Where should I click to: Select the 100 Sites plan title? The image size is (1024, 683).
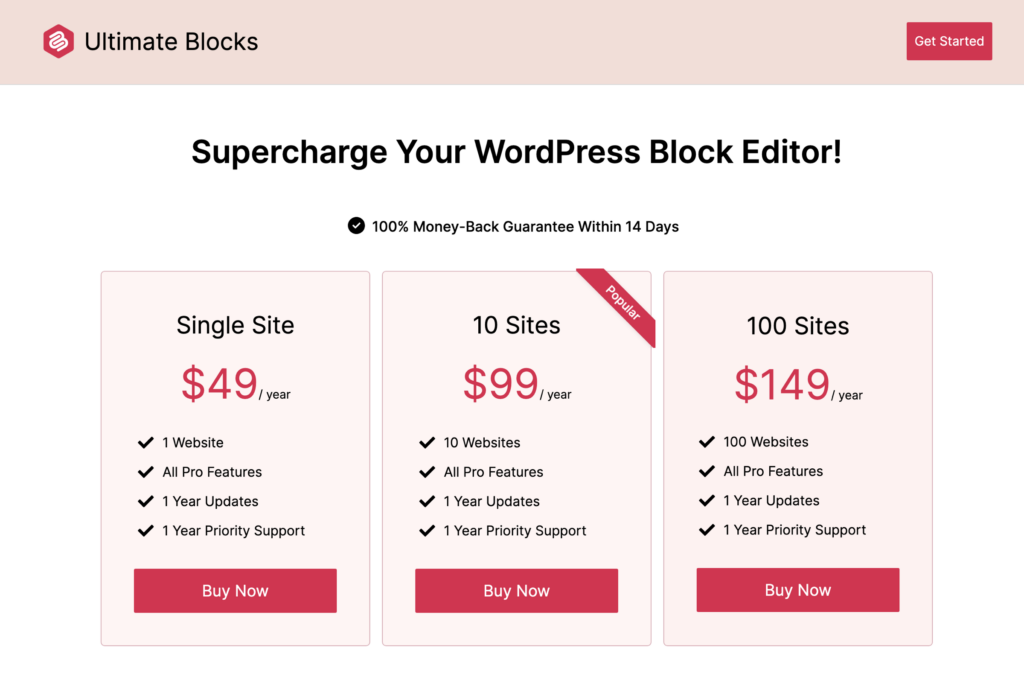(797, 326)
